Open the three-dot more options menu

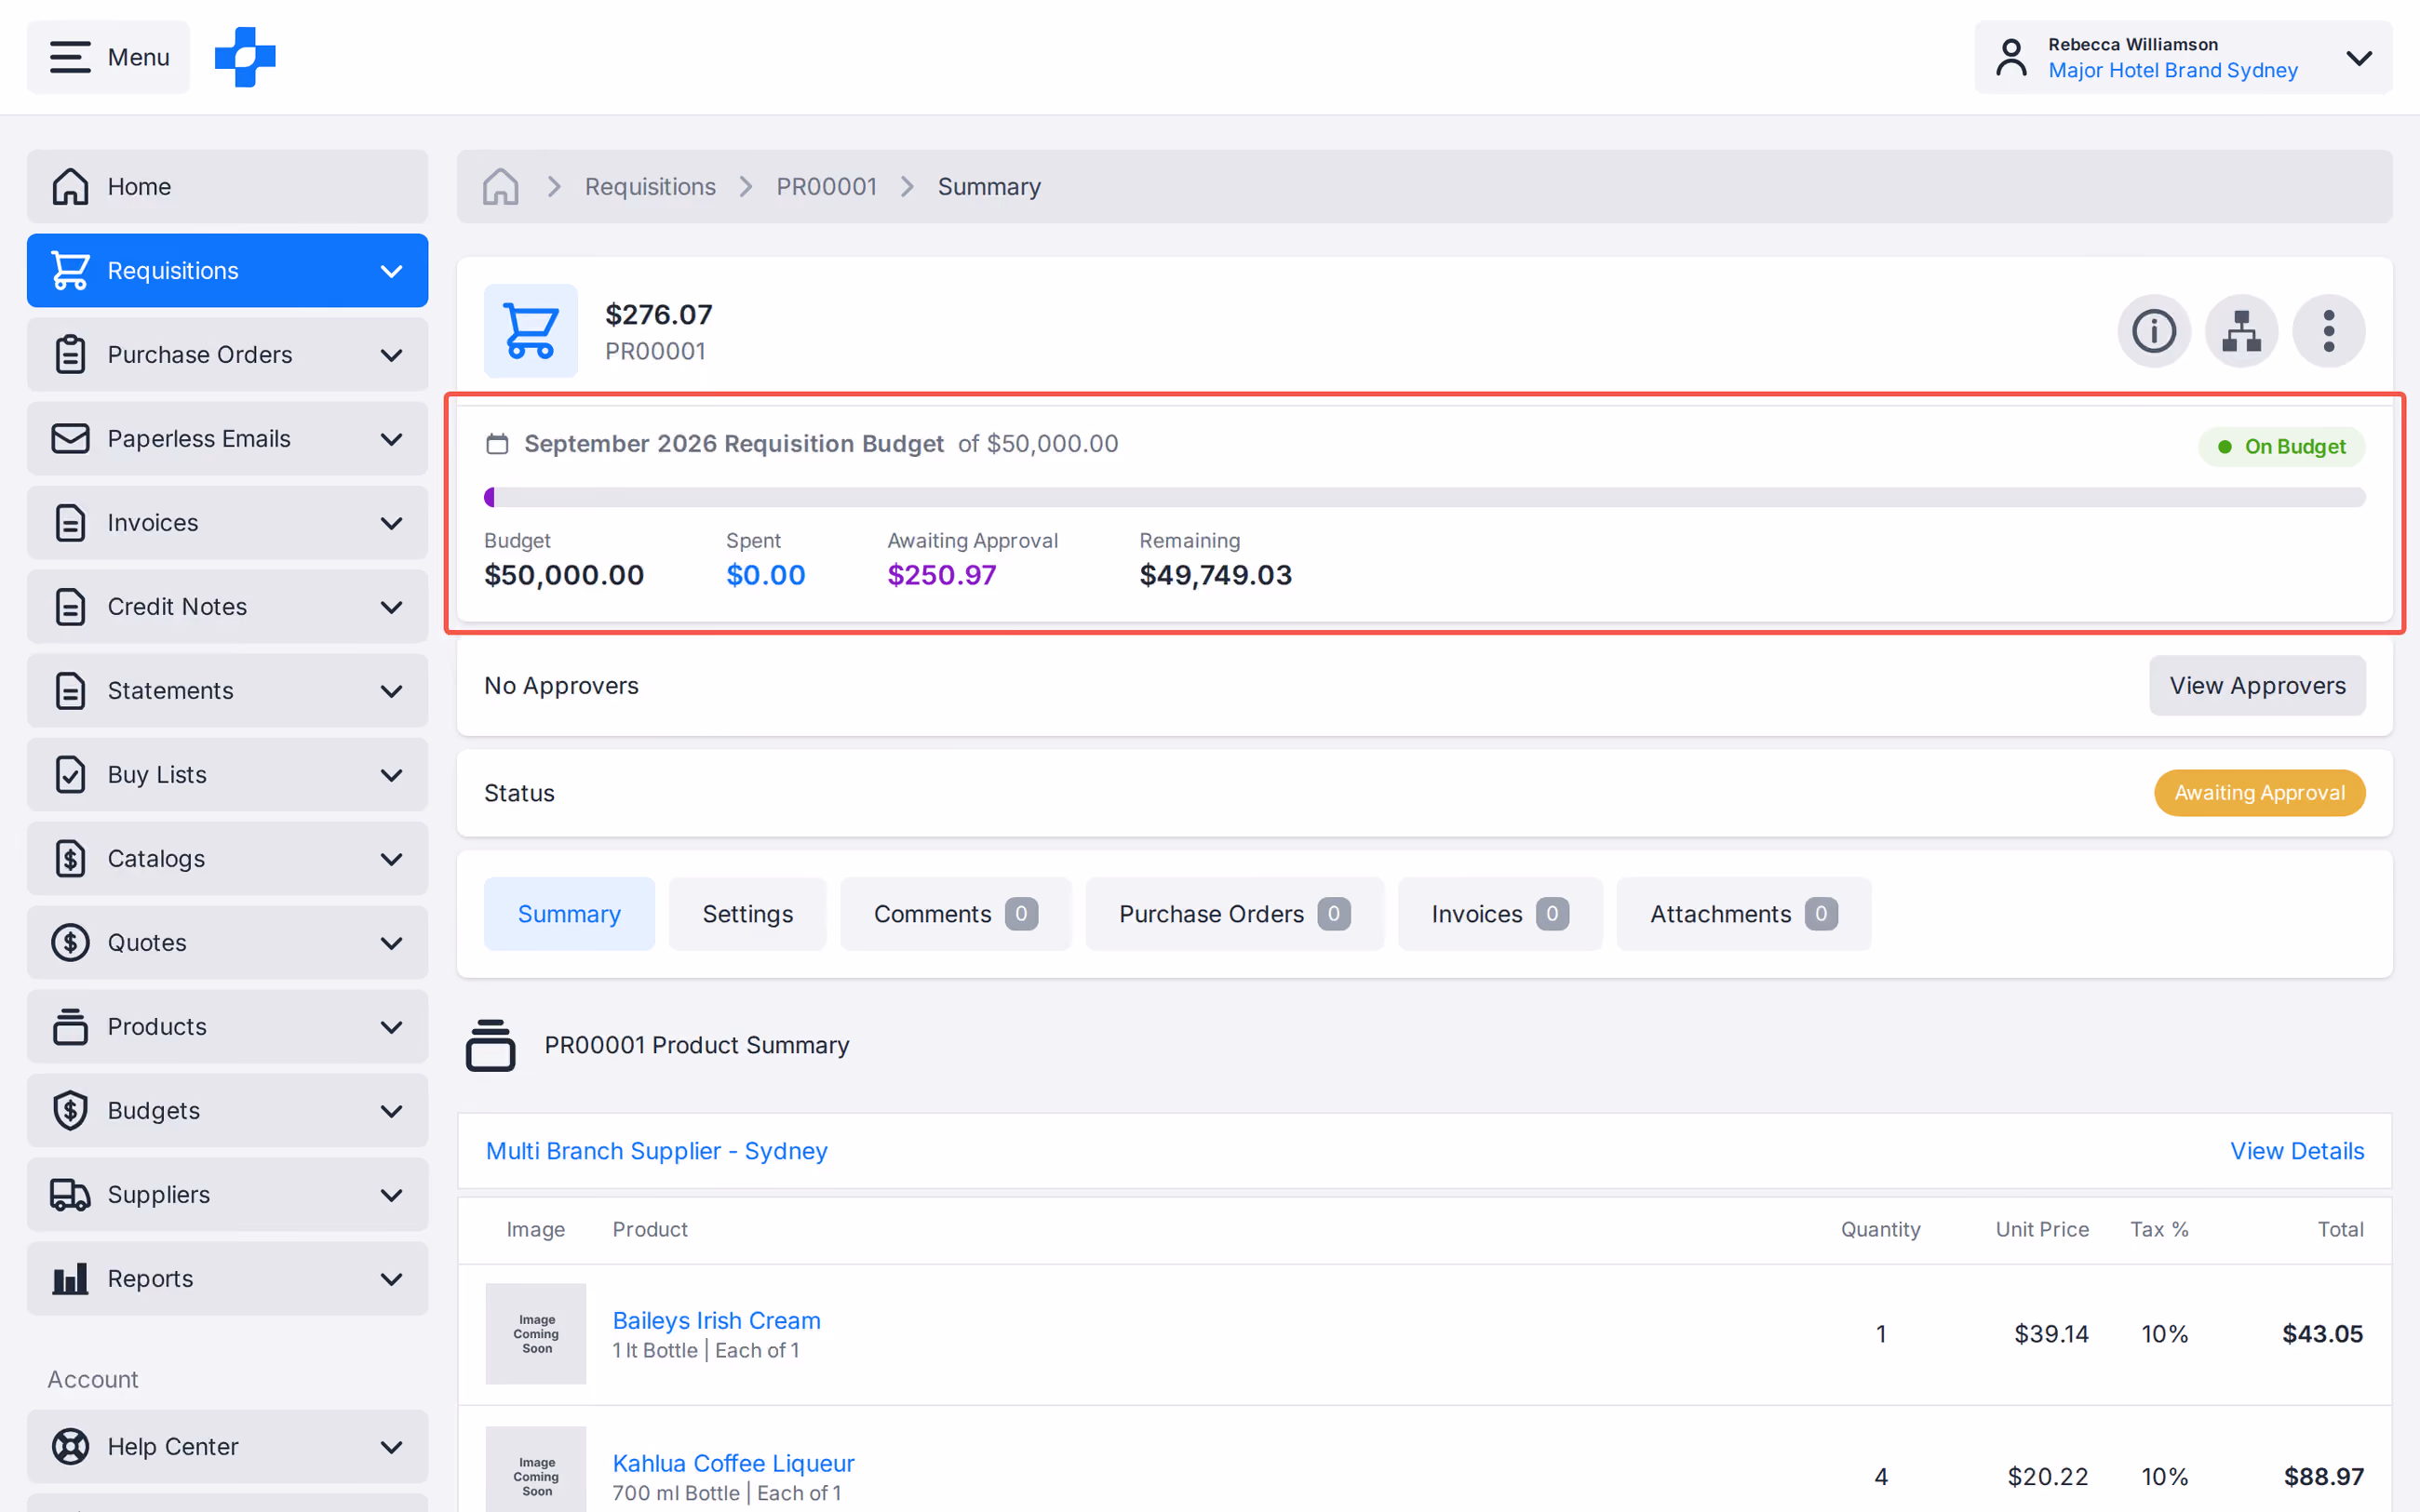pyautogui.click(x=2329, y=331)
